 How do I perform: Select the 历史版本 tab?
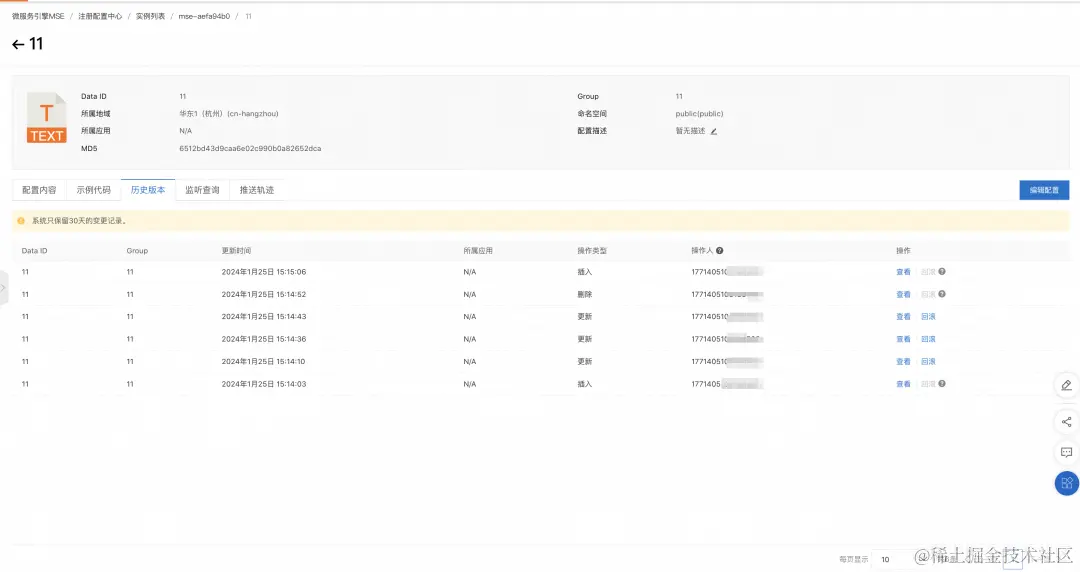click(148, 190)
